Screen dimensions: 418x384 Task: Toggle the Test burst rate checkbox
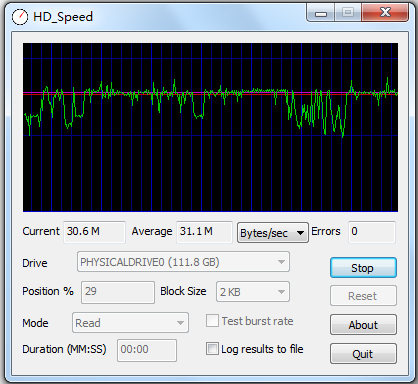click(212, 321)
